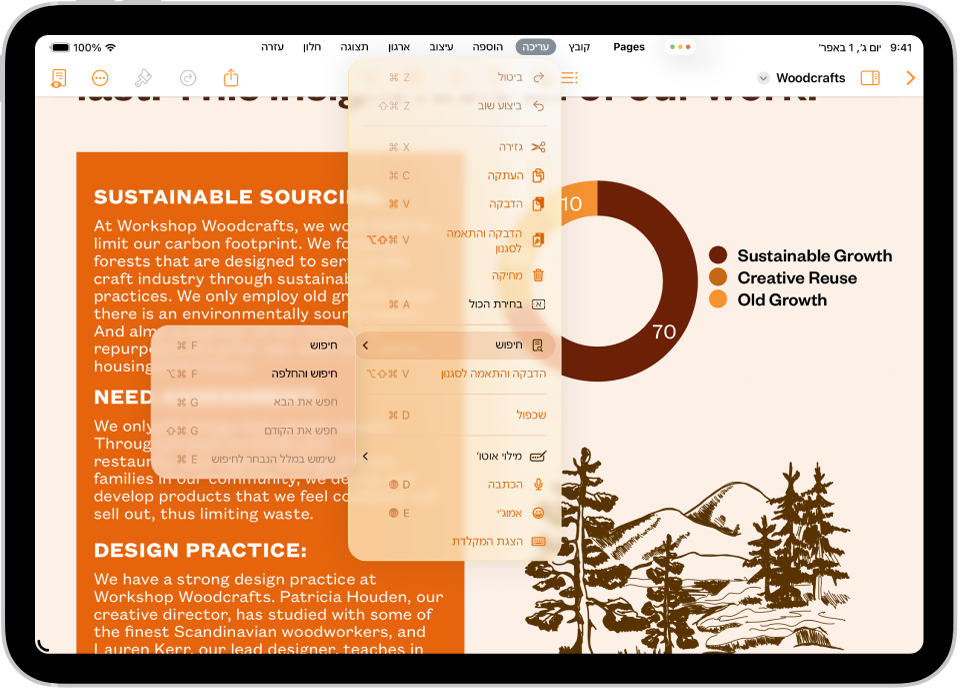Select חפש את הבא (Find Next)
960x689 pixels.
(253, 402)
